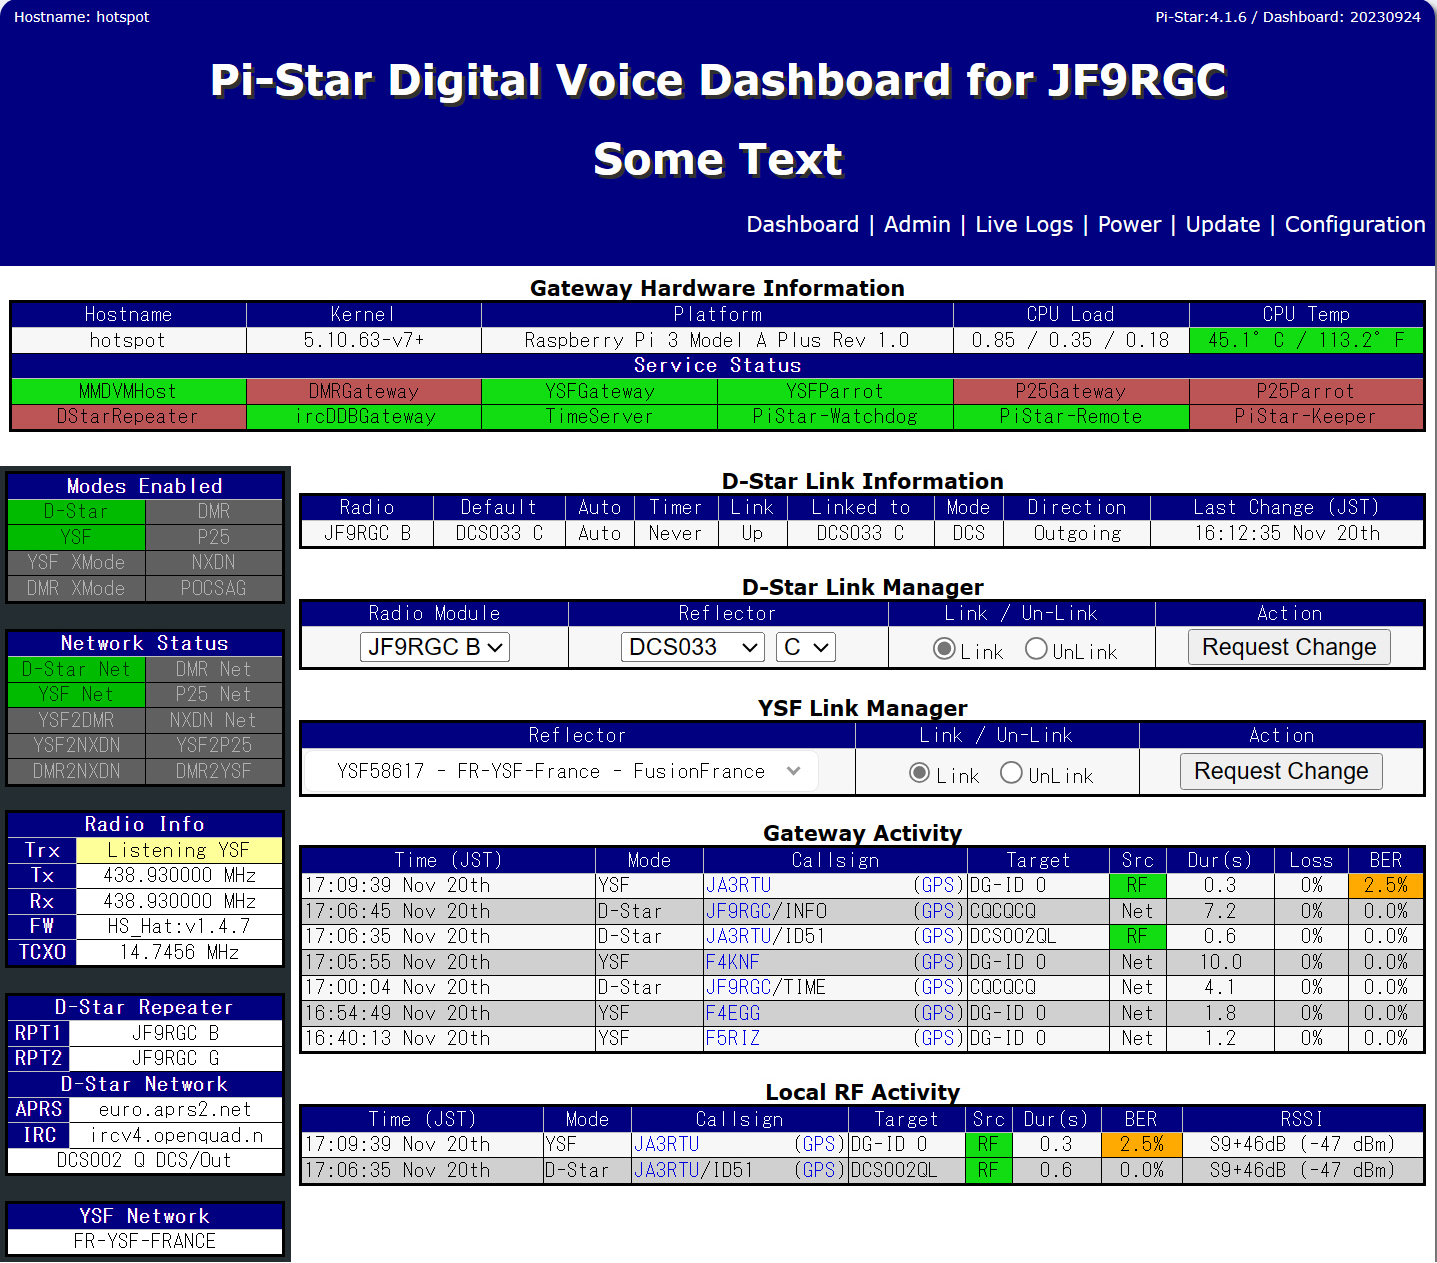Expand the reflector module letter C dropdown
This screenshot has height=1263, width=1437.
pyautogui.click(x=805, y=647)
